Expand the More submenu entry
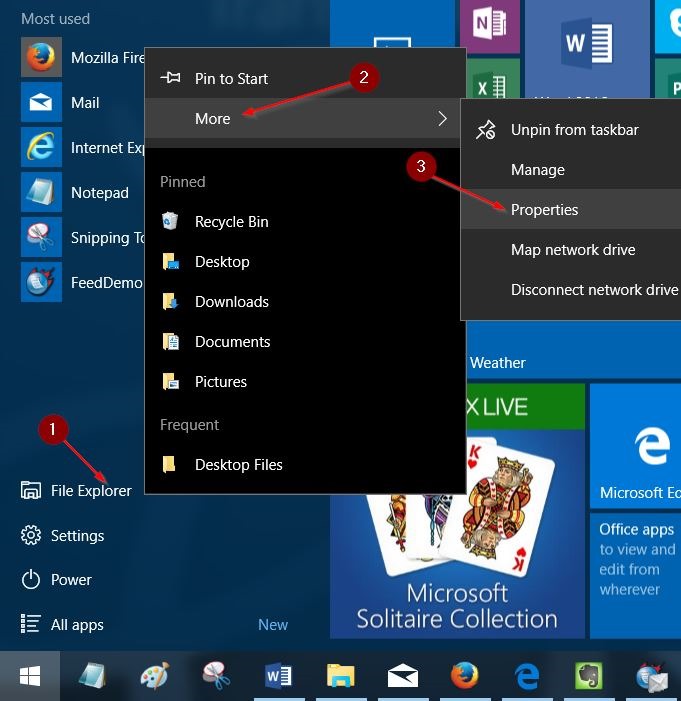The width and height of the screenshot is (681, 701). (302, 118)
